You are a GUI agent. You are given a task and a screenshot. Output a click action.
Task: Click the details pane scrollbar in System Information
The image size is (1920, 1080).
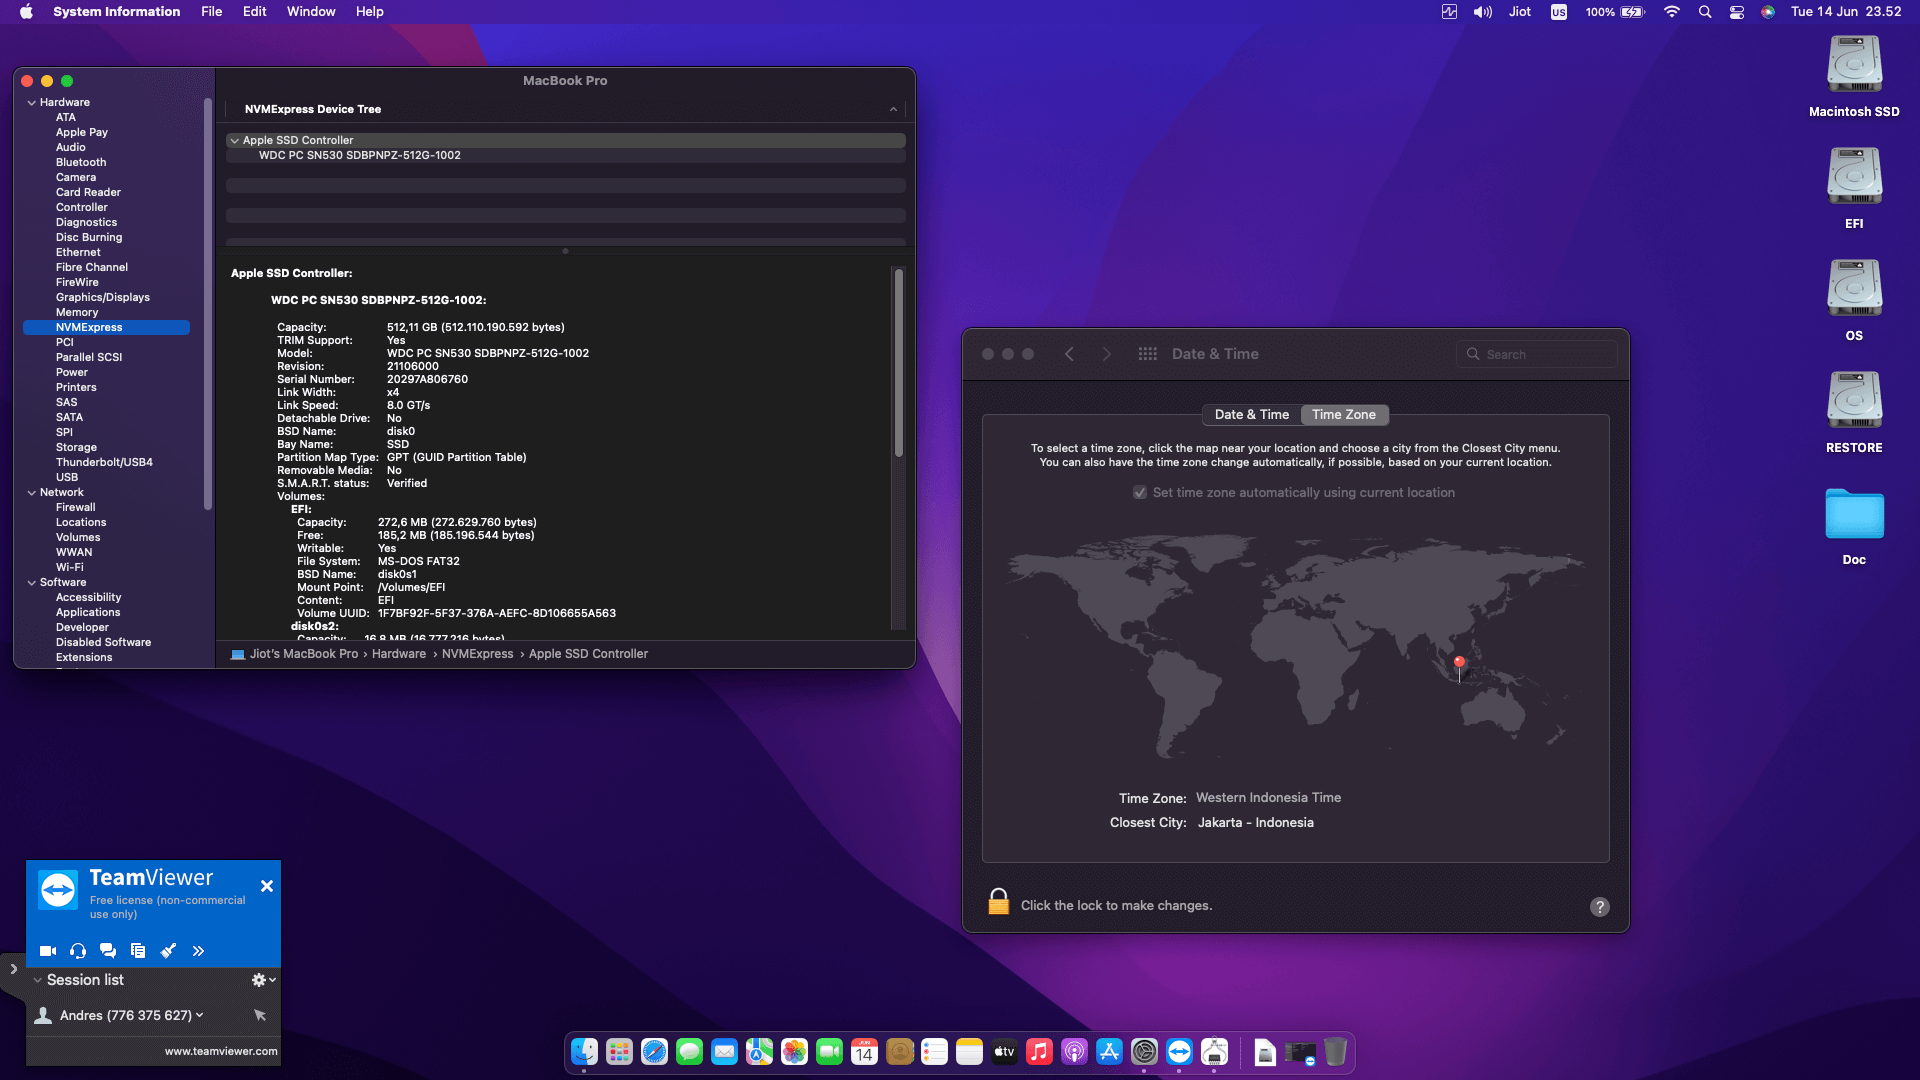pos(899,363)
